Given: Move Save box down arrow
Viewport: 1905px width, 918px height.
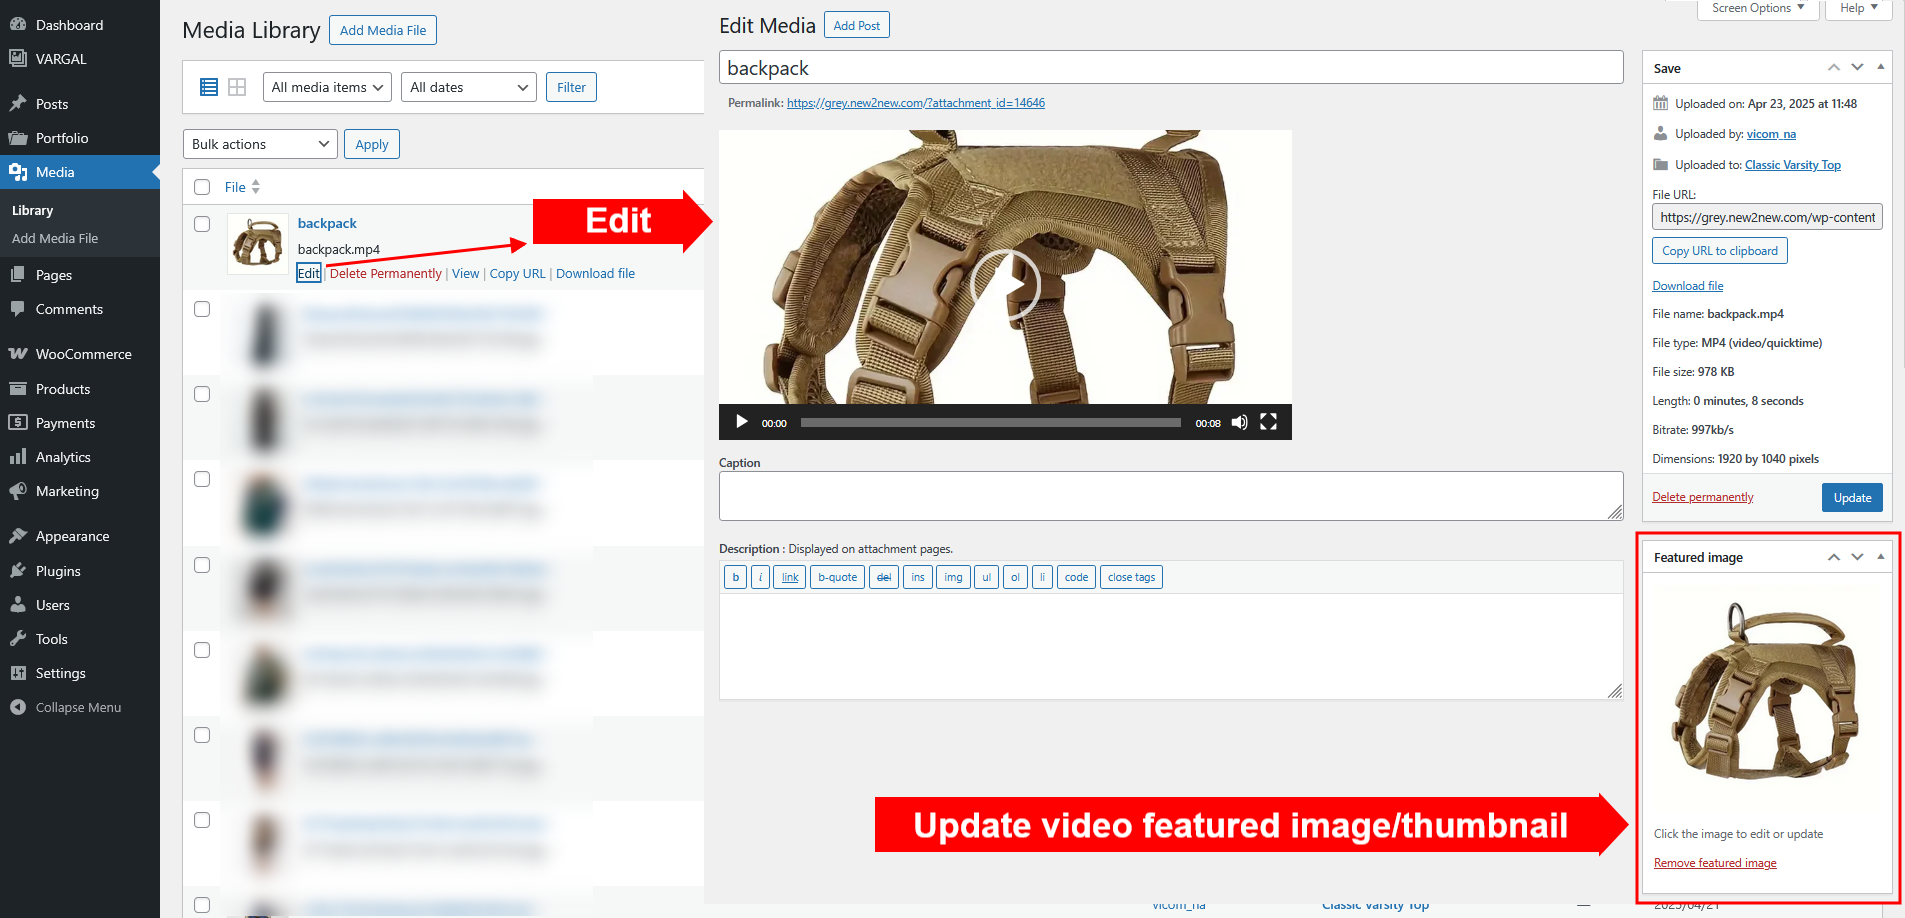Looking at the screenshot, I should click(1857, 68).
